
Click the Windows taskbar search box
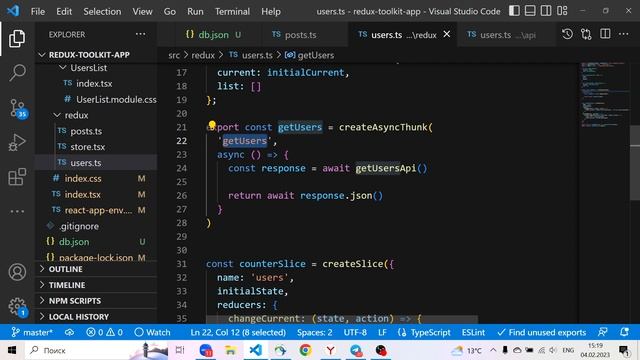coord(96,350)
